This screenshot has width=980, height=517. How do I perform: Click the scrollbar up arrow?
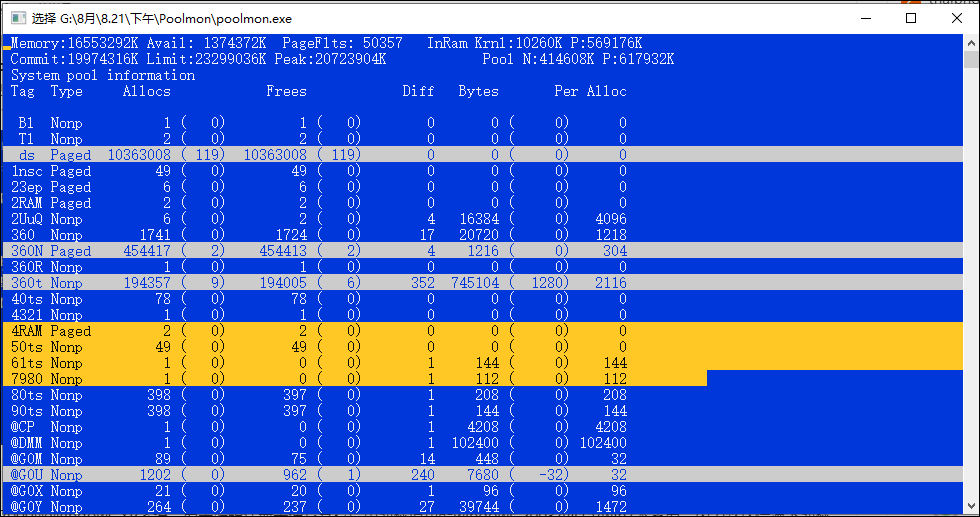pos(971,43)
